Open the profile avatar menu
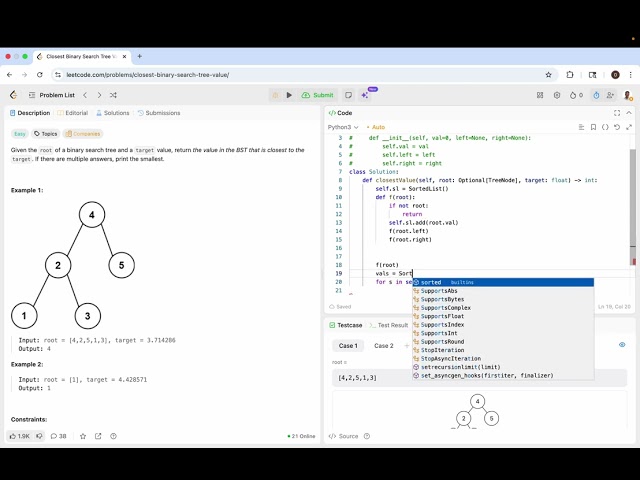The height and width of the screenshot is (480, 640). 628,96
